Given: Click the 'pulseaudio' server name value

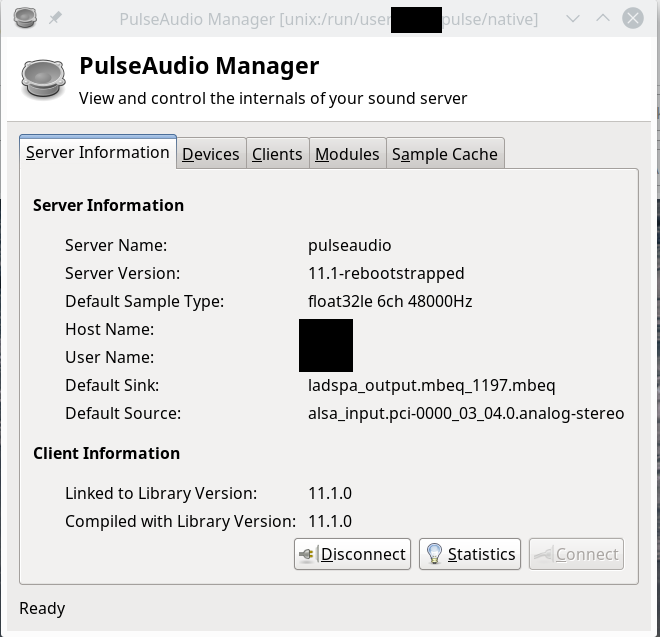Looking at the screenshot, I should [x=349, y=245].
